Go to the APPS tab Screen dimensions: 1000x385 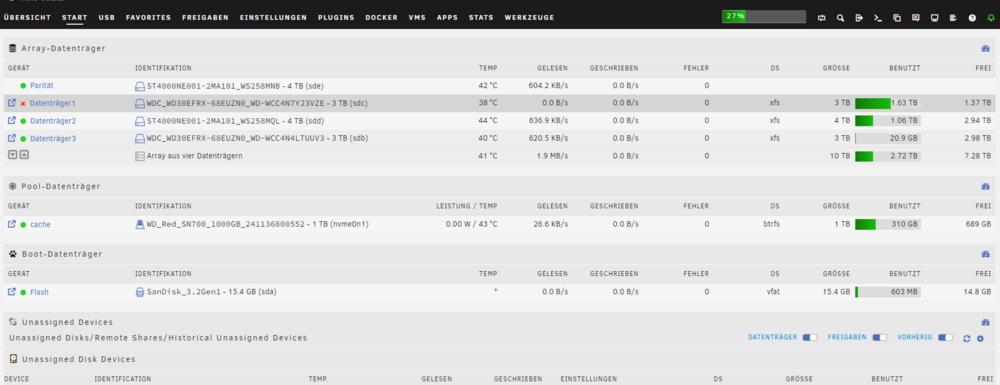pyautogui.click(x=447, y=18)
